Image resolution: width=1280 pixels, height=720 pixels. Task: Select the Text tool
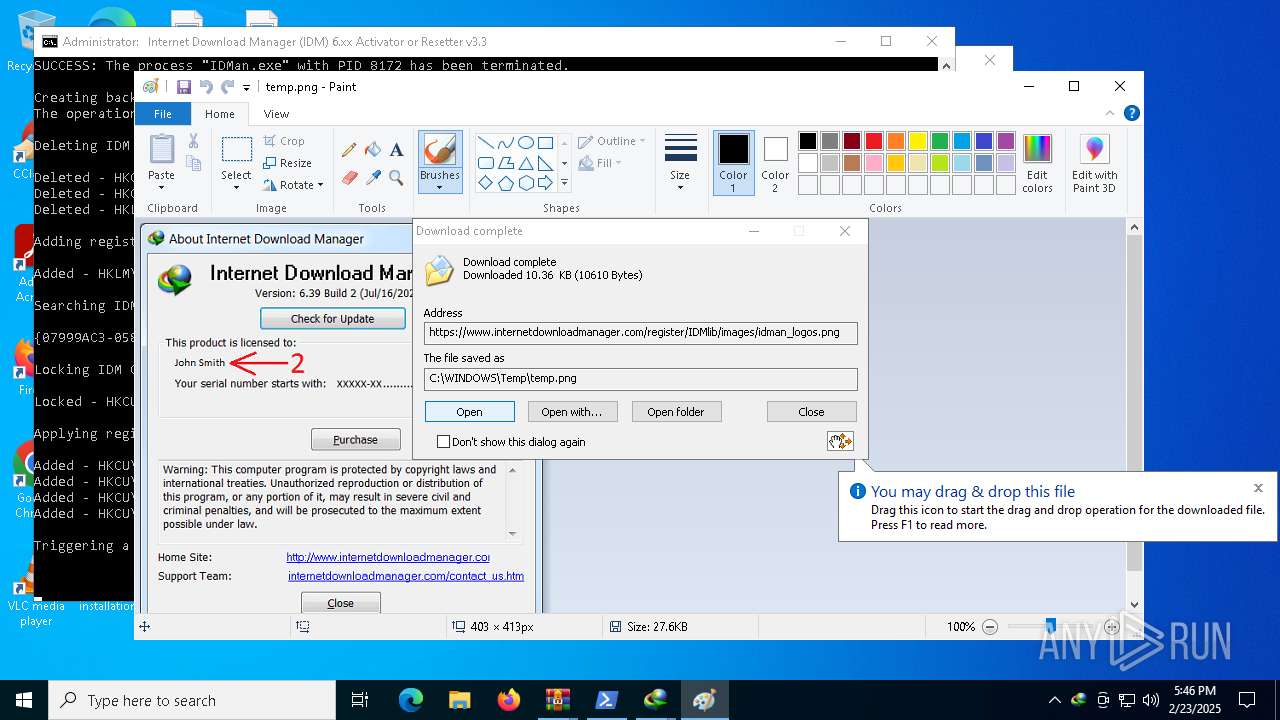[x=396, y=150]
